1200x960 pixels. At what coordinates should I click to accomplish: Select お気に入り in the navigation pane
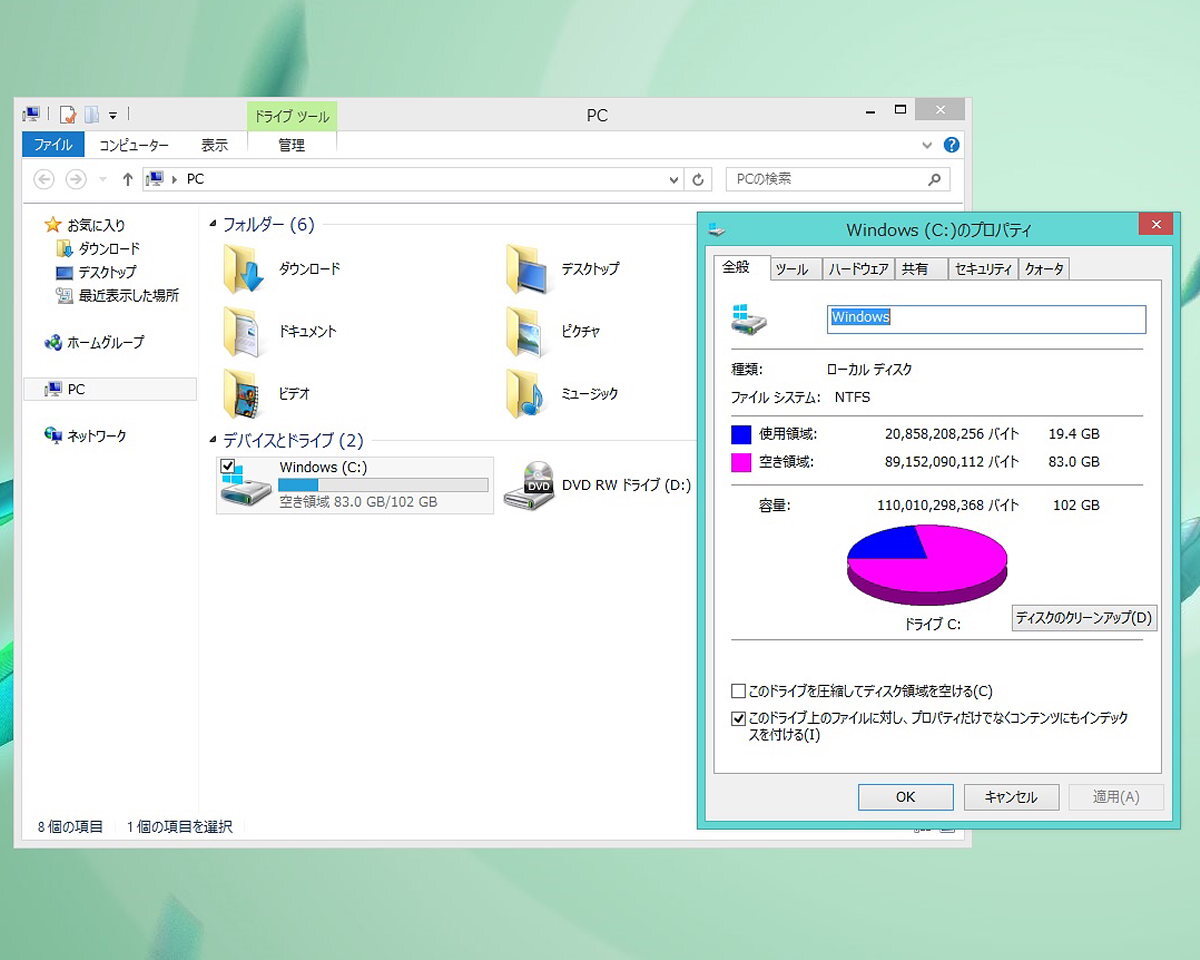[x=96, y=225]
